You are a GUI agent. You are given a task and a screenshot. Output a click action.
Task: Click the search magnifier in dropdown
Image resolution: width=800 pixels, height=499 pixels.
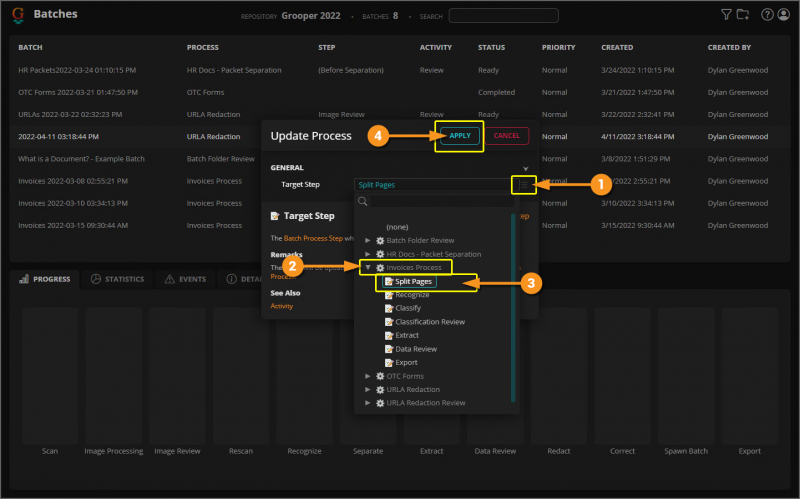pos(363,201)
